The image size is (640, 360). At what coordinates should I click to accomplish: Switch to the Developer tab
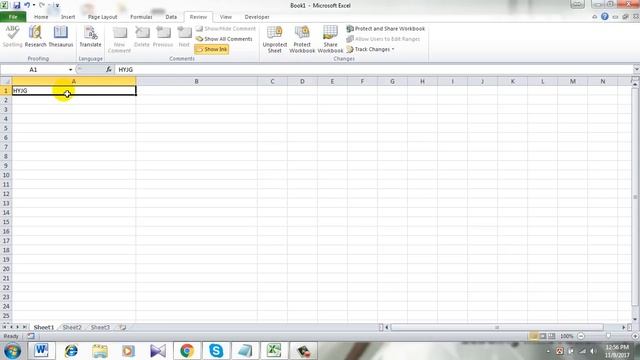(257, 17)
